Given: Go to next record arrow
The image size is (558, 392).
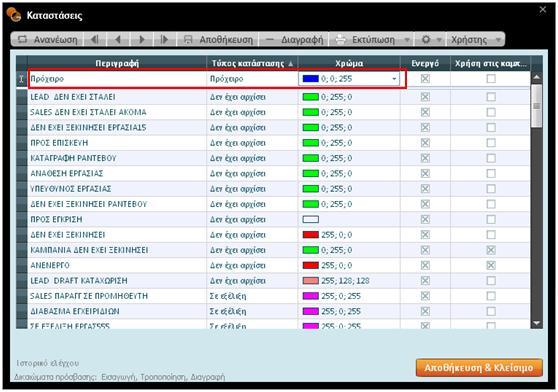Looking at the screenshot, I should (142, 39).
